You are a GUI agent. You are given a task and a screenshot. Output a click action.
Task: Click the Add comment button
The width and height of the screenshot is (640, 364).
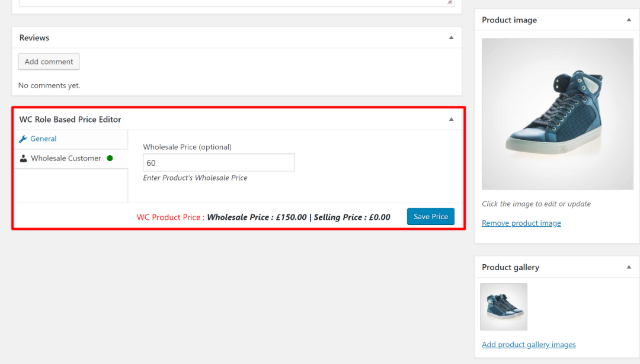(49, 62)
